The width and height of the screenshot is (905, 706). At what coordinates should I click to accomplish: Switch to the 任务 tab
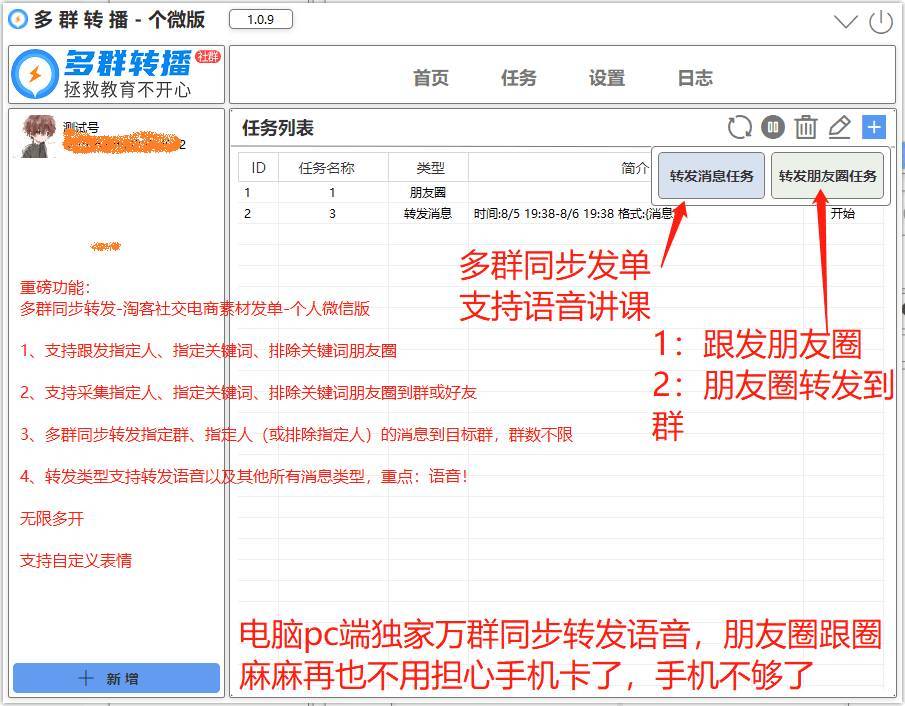(519, 78)
